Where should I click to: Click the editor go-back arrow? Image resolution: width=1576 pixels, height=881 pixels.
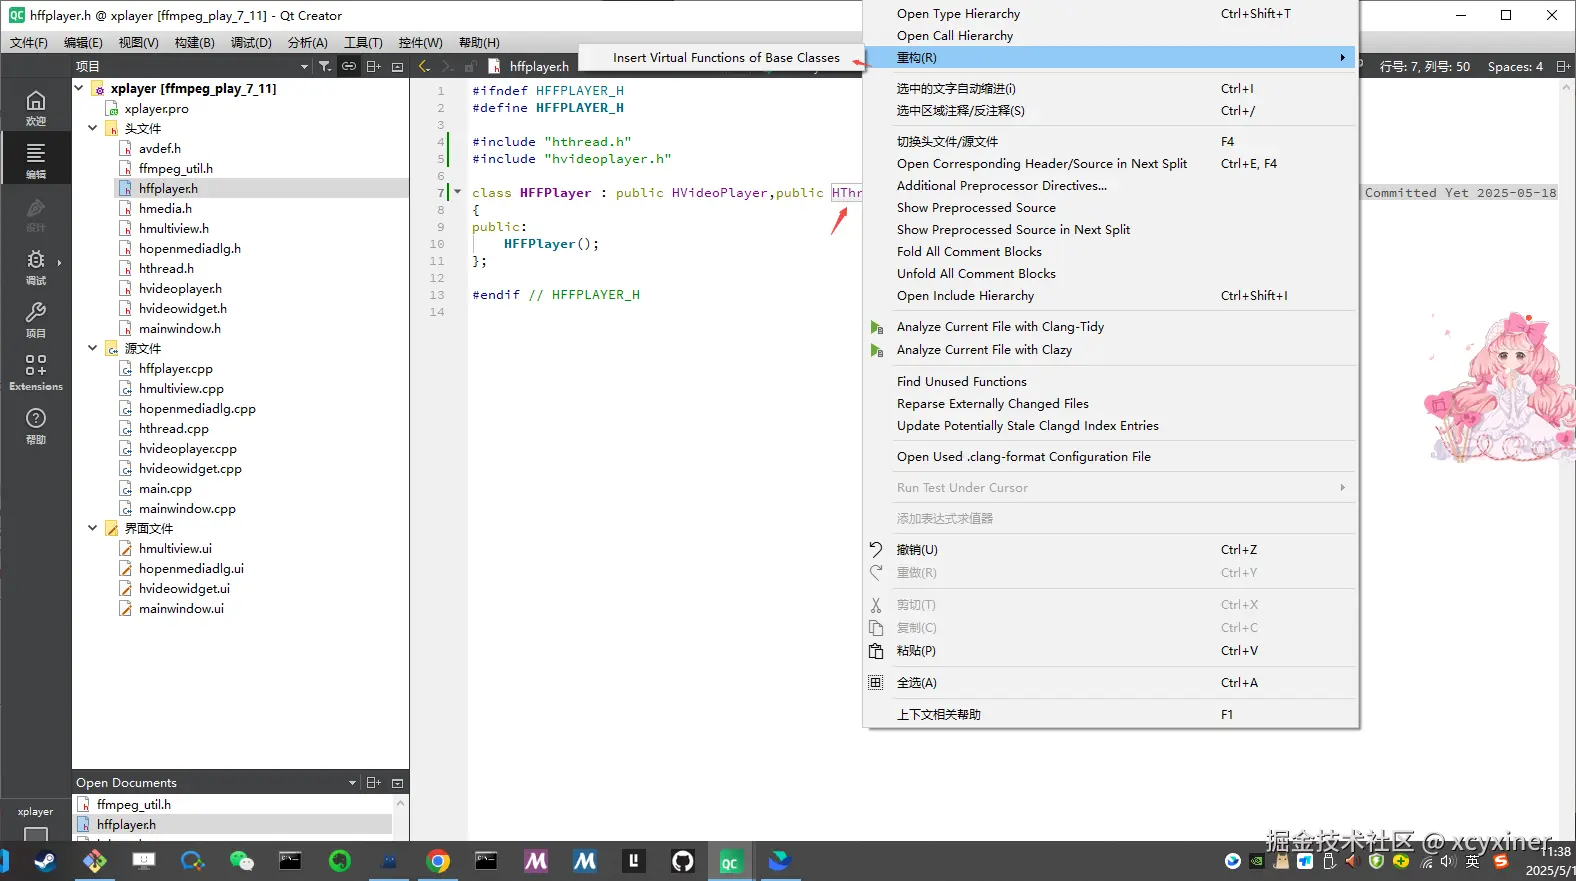click(x=424, y=66)
